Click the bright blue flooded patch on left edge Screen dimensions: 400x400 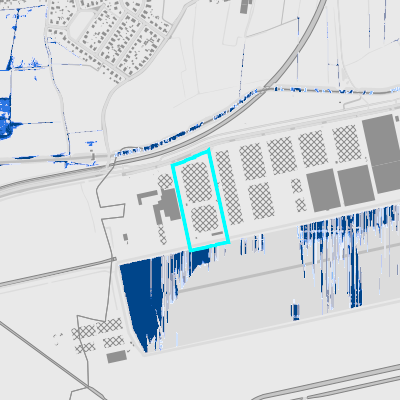coord(6,118)
